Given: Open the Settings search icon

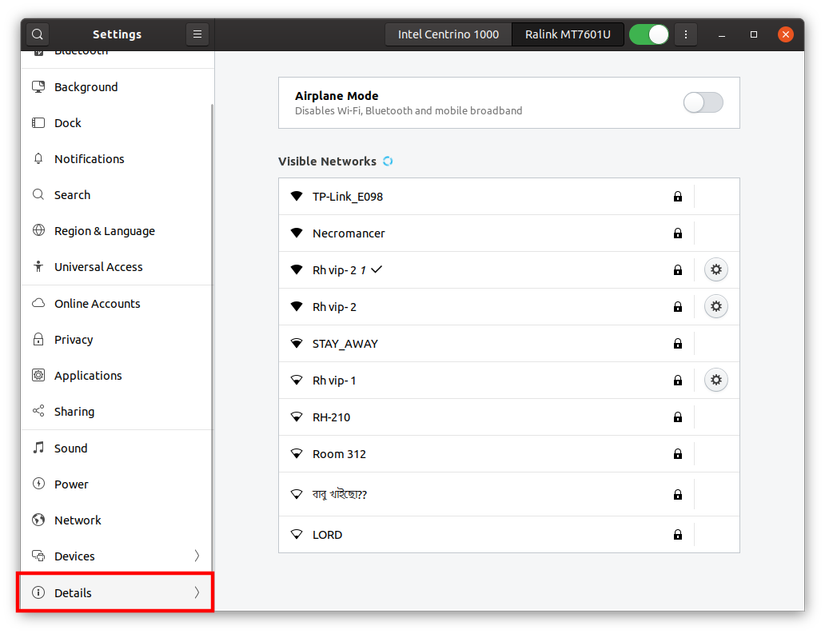Looking at the screenshot, I should (37, 34).
